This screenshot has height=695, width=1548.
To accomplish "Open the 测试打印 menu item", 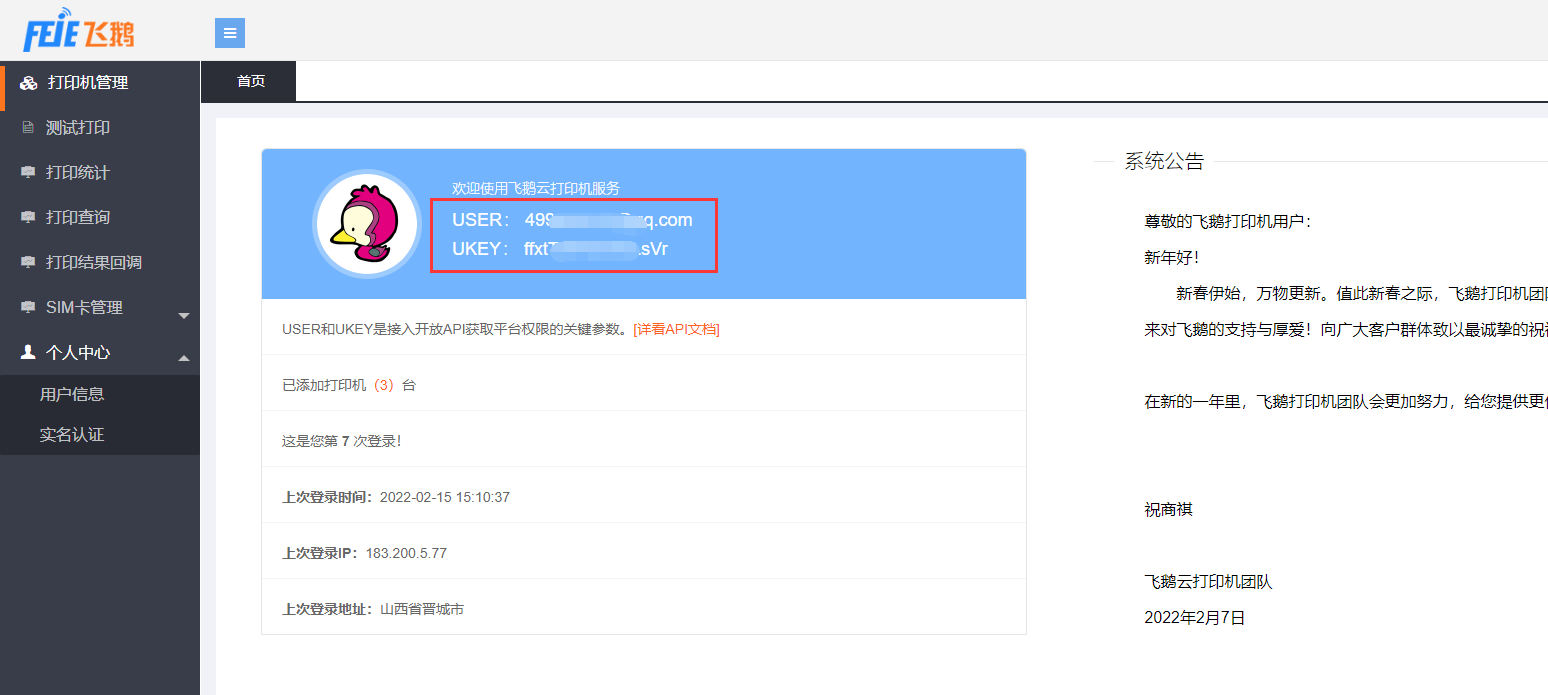I will pos(100,128).
